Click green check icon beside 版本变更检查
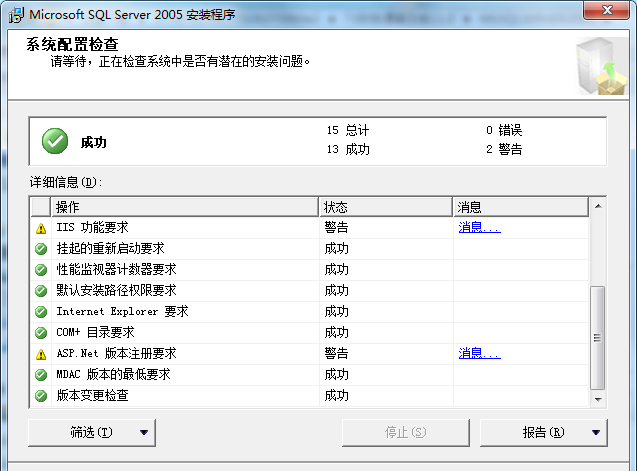 pos(41,396)
